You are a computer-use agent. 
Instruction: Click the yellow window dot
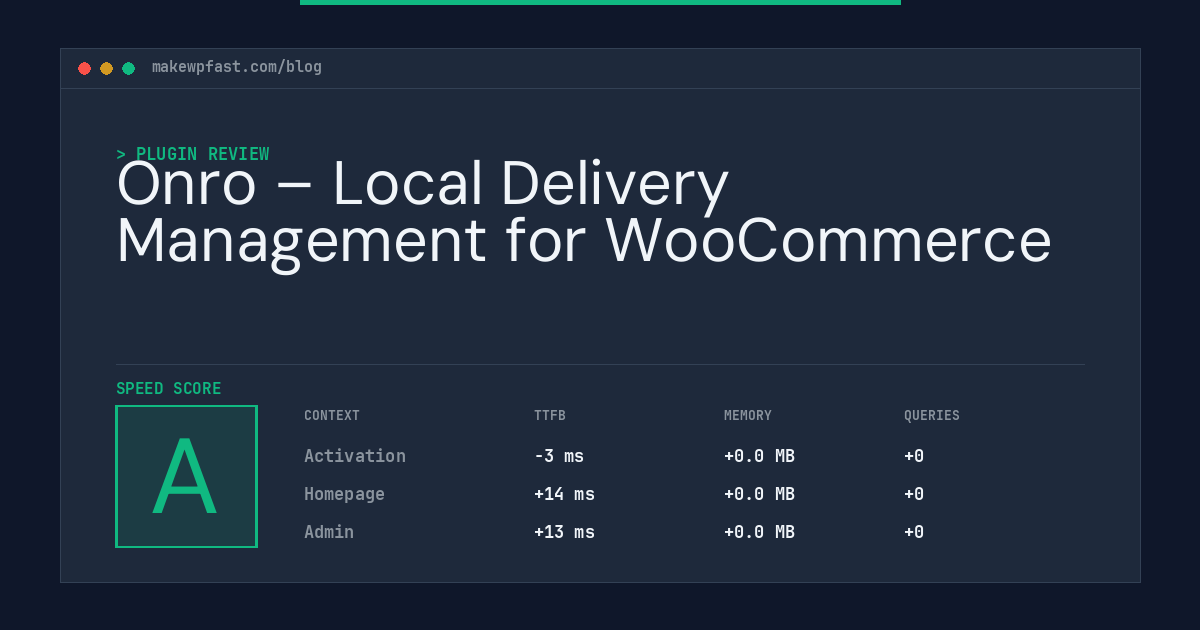tap(106, 68)
